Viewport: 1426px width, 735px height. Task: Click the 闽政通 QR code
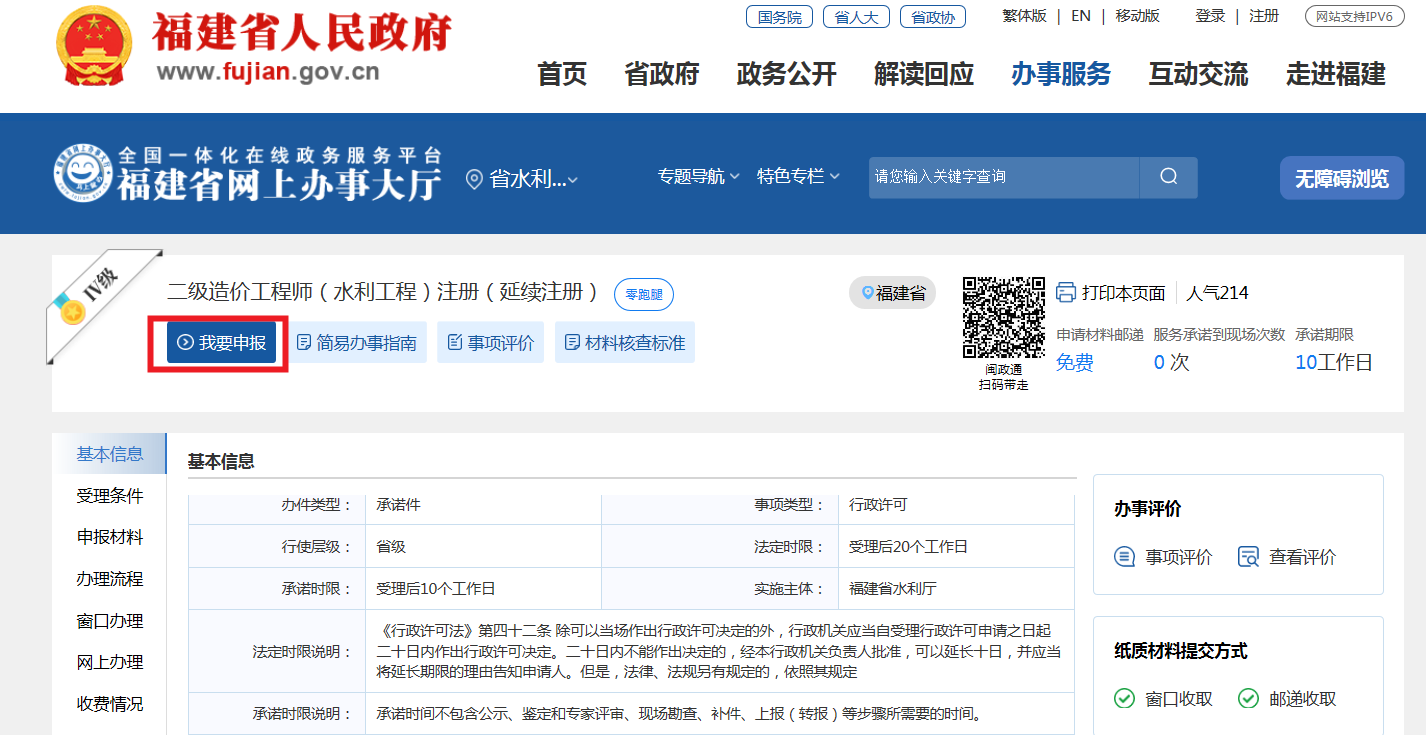click(x=1003, y=317)
